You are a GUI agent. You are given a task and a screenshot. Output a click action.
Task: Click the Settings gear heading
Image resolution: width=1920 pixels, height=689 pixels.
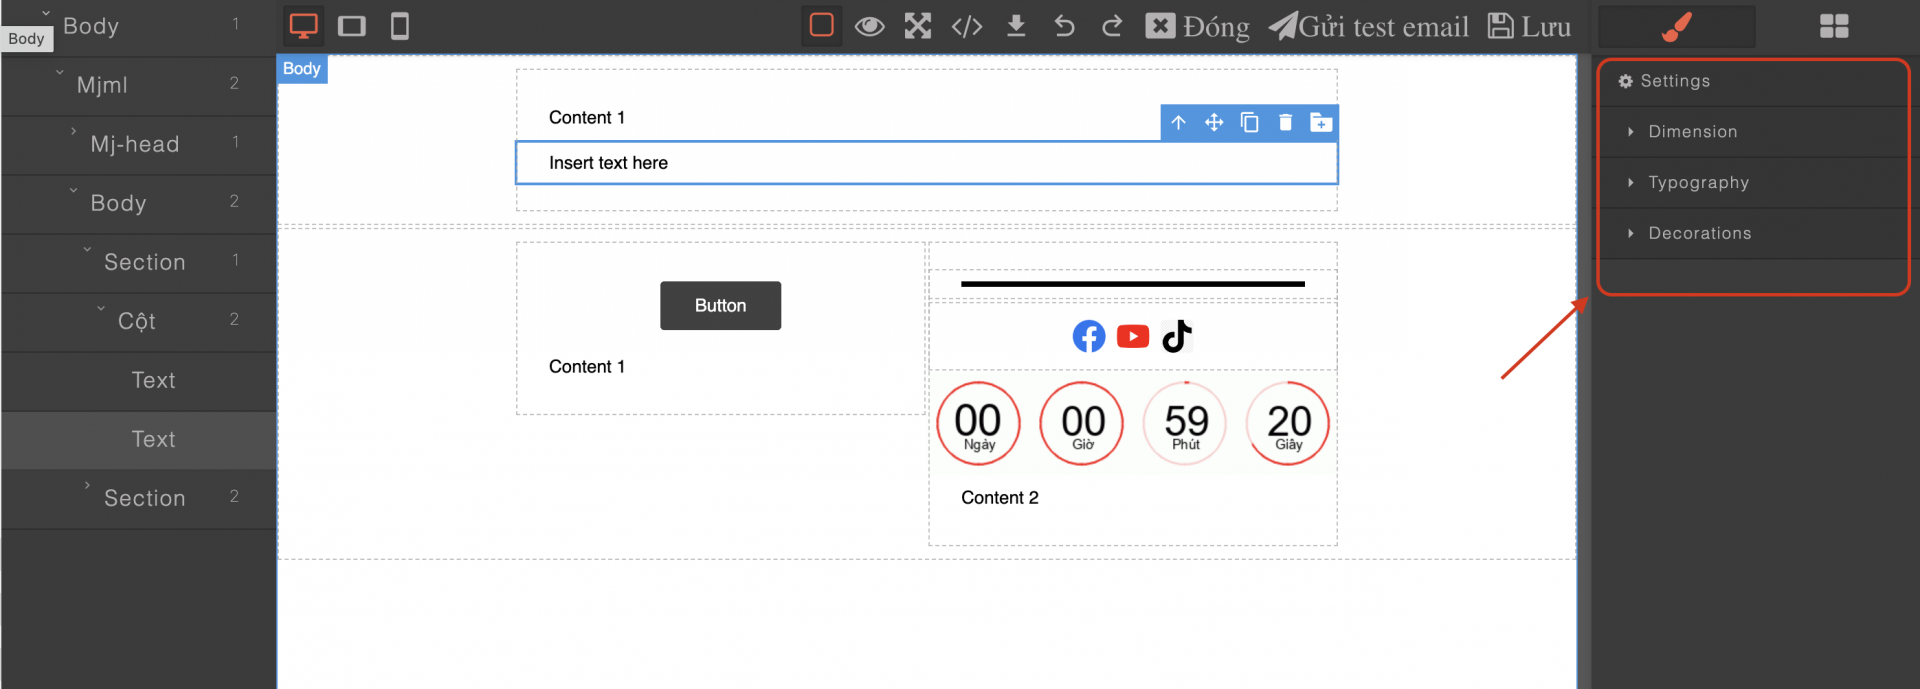(1664, 81)
